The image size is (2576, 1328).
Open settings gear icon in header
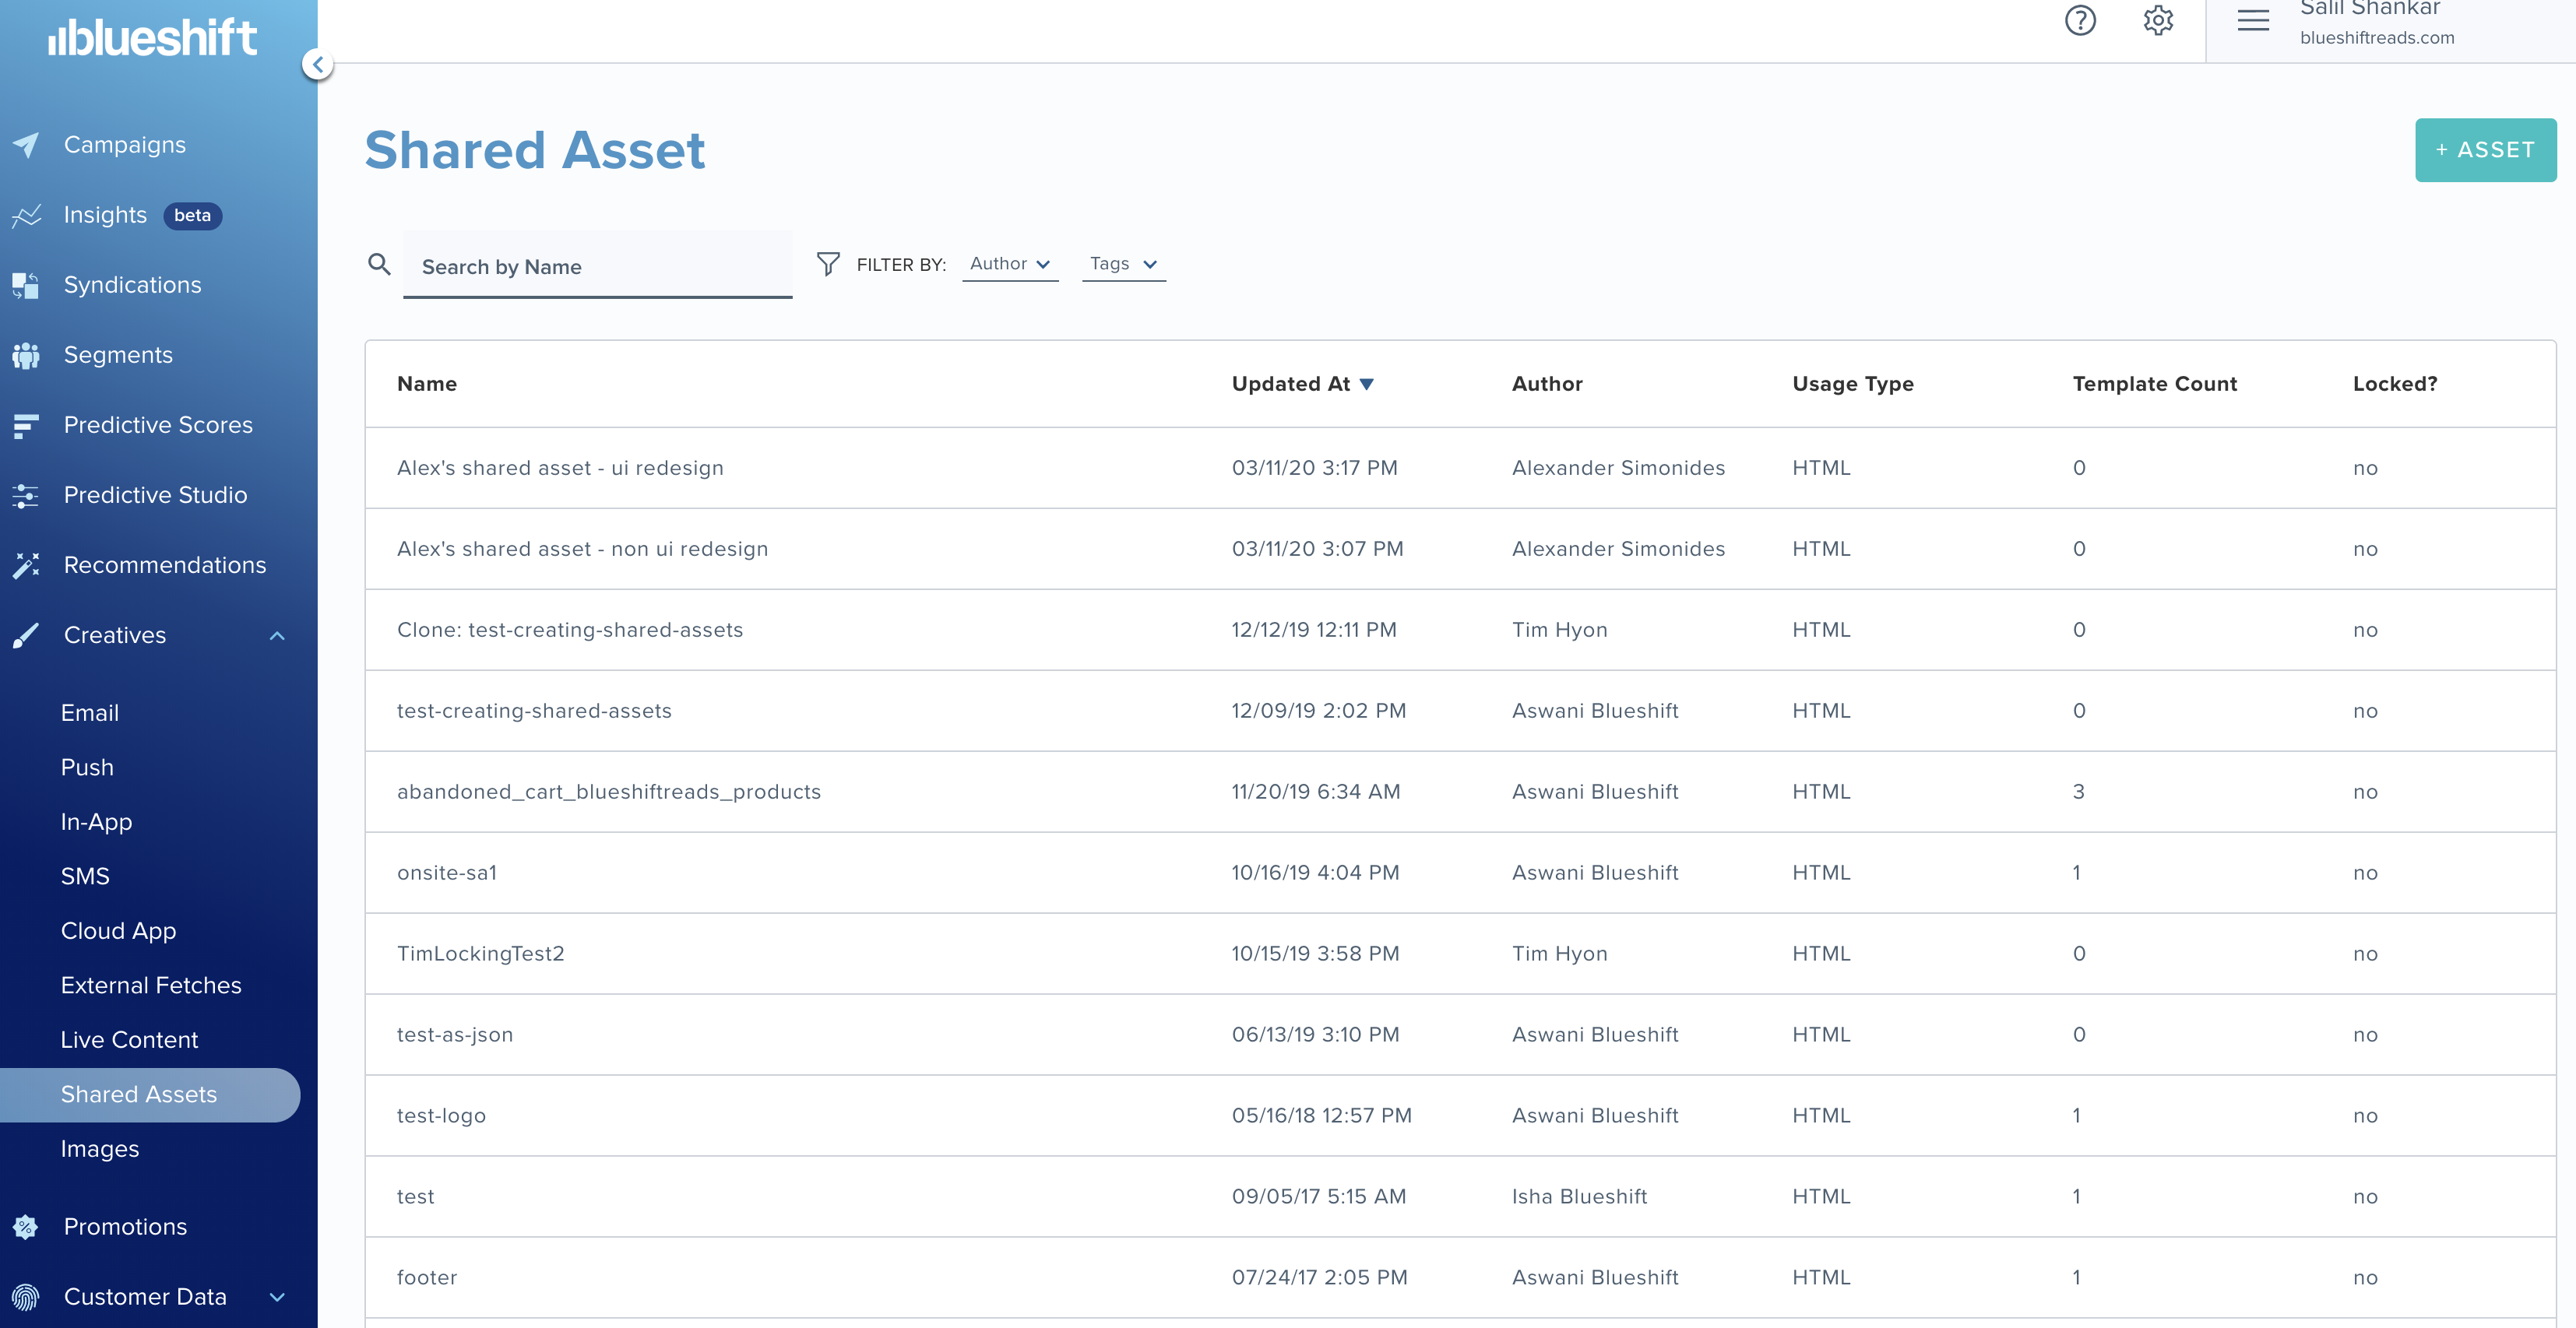point(2158,20)
